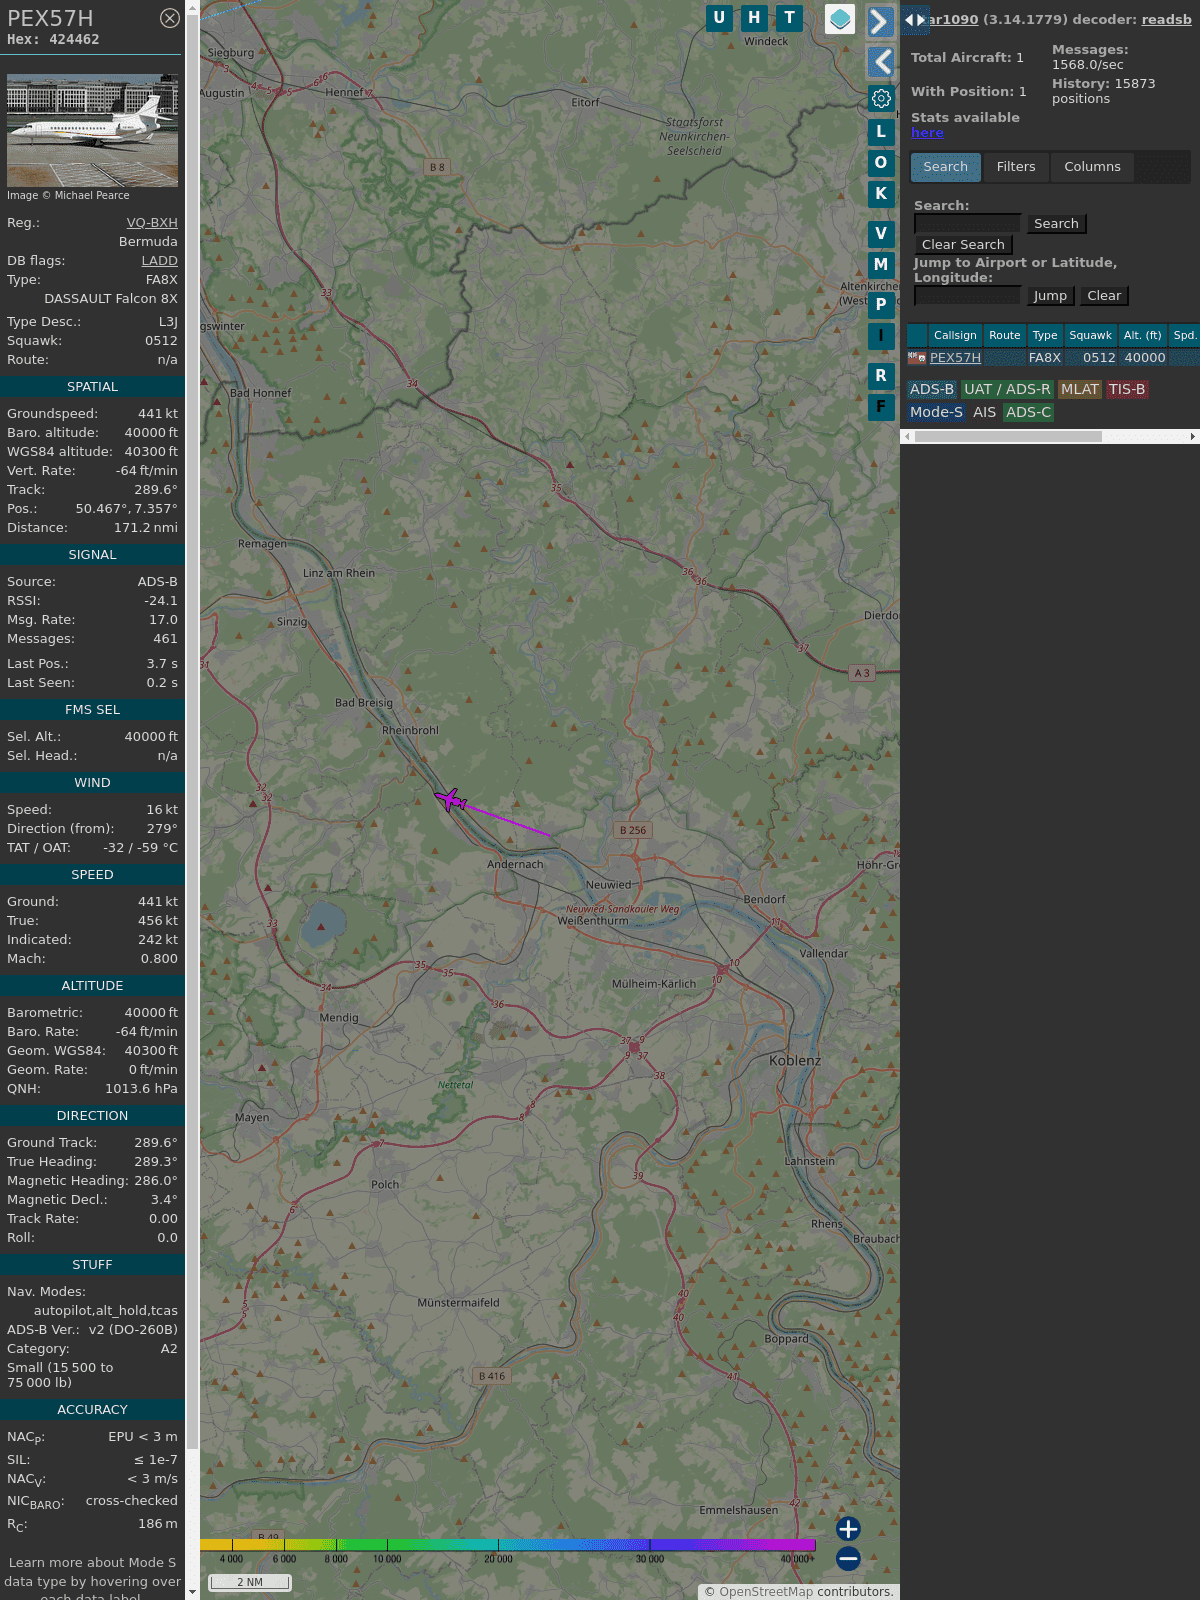Toggle the T map button
This screenshot has height=1600, width=1200.
(790, 18)
